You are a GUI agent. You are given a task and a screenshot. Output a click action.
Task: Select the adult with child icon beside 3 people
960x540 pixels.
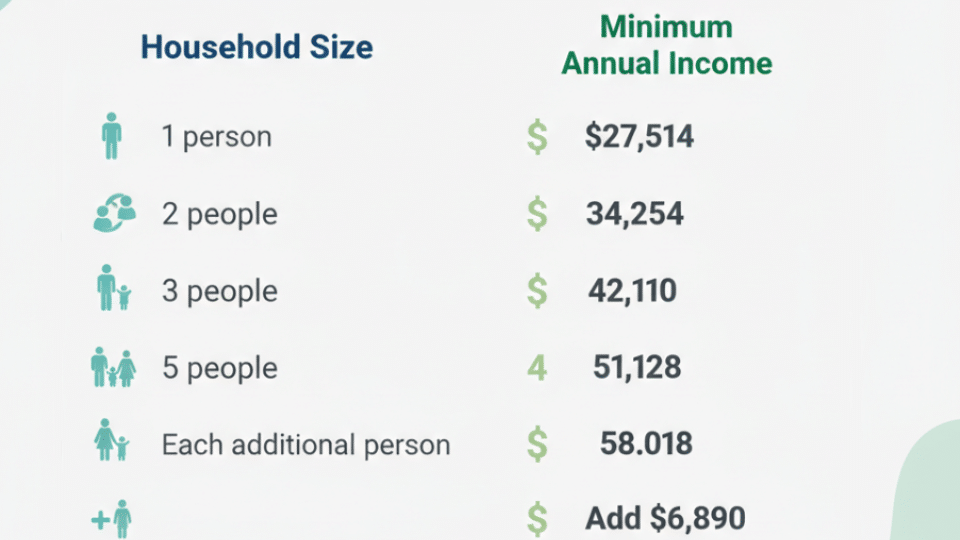[x=113, y=291]
